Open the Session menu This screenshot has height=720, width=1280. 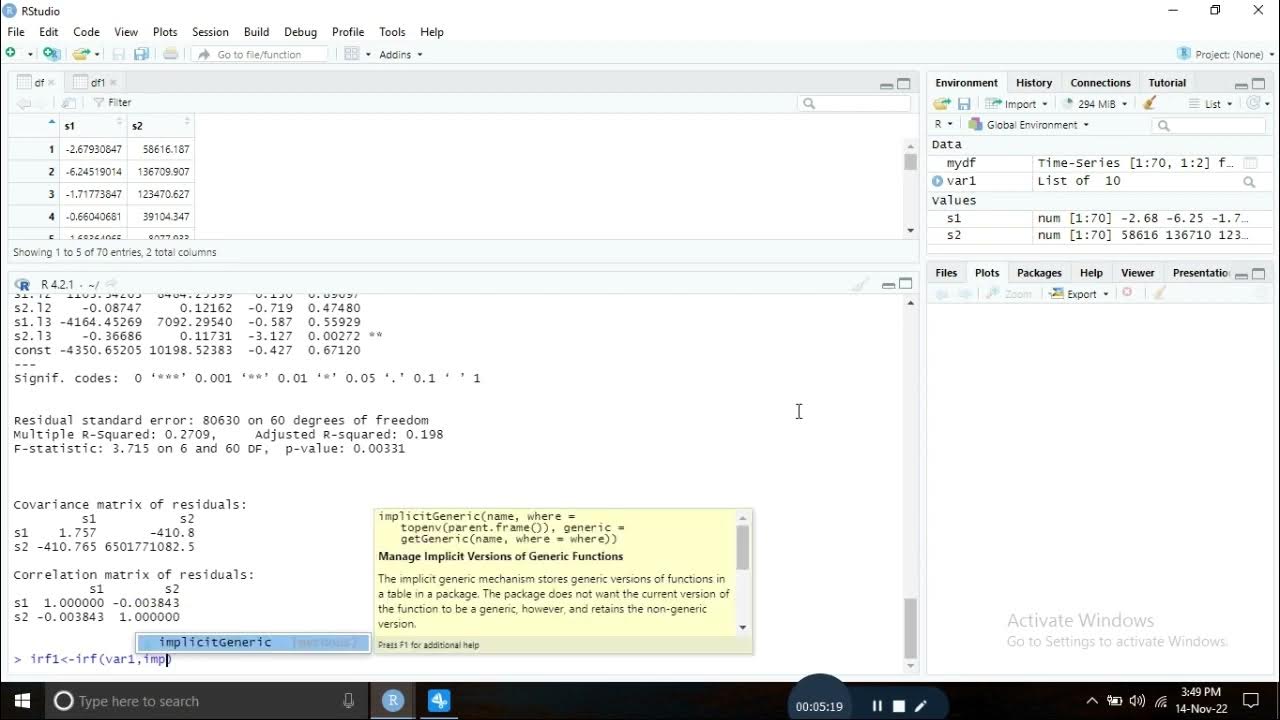(x=210, y=32)
